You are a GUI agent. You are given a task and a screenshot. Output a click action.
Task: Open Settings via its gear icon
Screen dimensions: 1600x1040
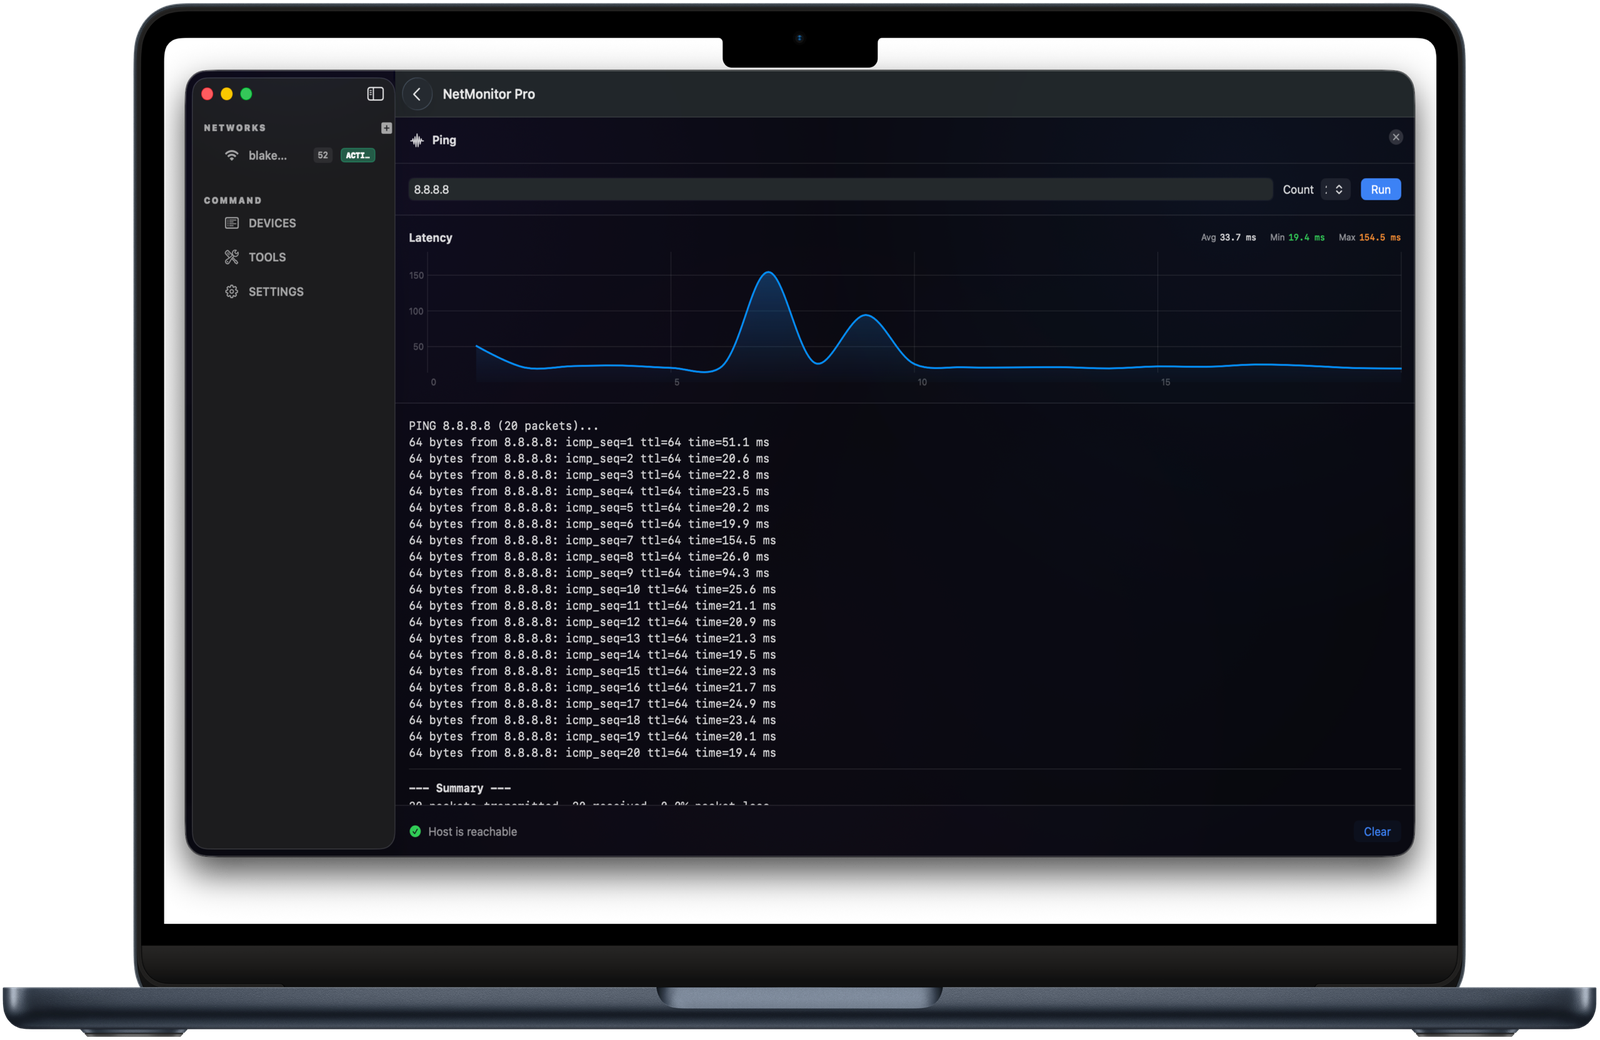232,292
